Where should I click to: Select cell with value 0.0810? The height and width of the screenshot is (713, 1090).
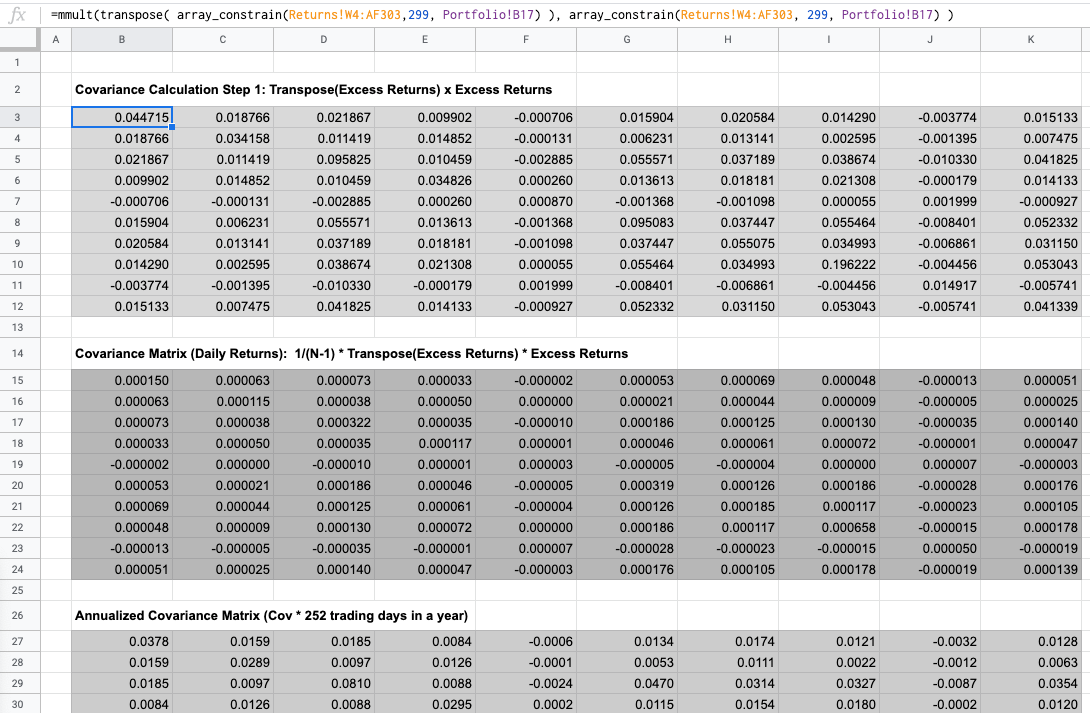[x=324, y=683]
